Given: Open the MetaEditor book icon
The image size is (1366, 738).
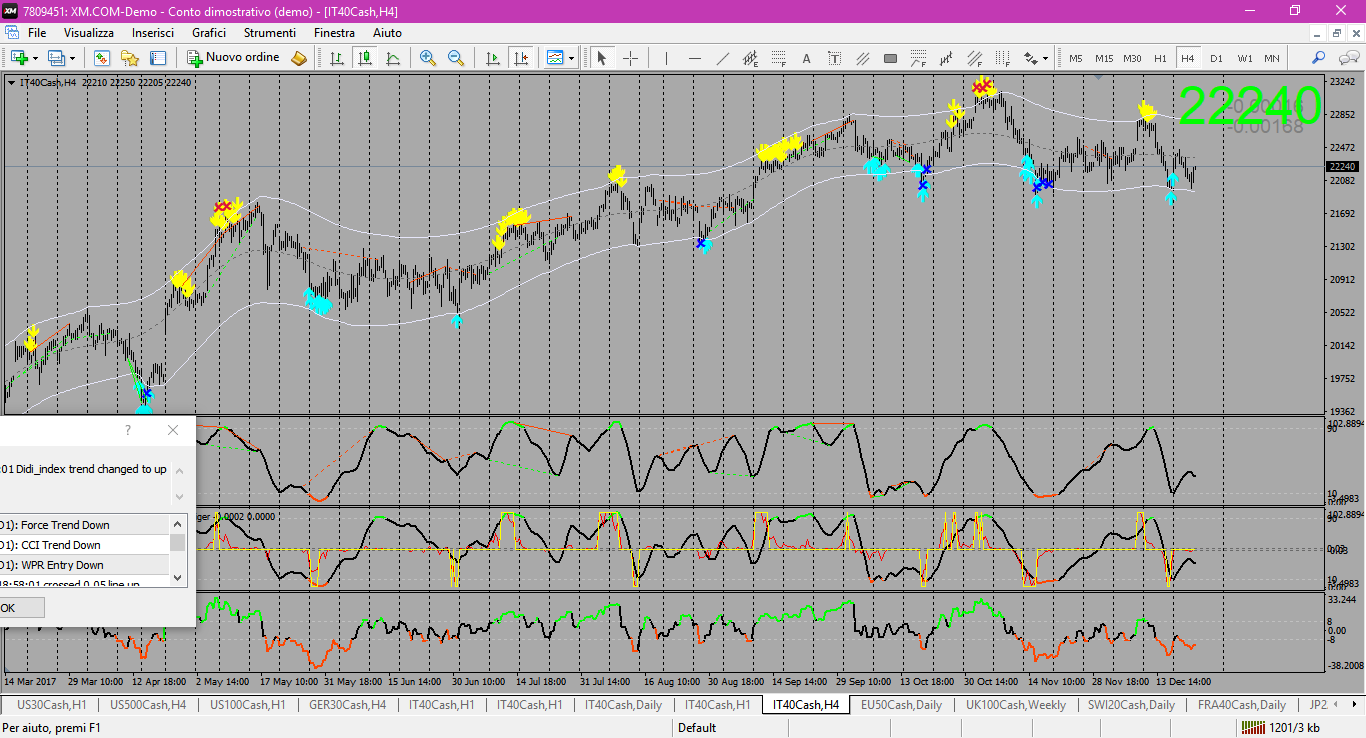Looking at the screenshot, I should (x=299, y=58).
